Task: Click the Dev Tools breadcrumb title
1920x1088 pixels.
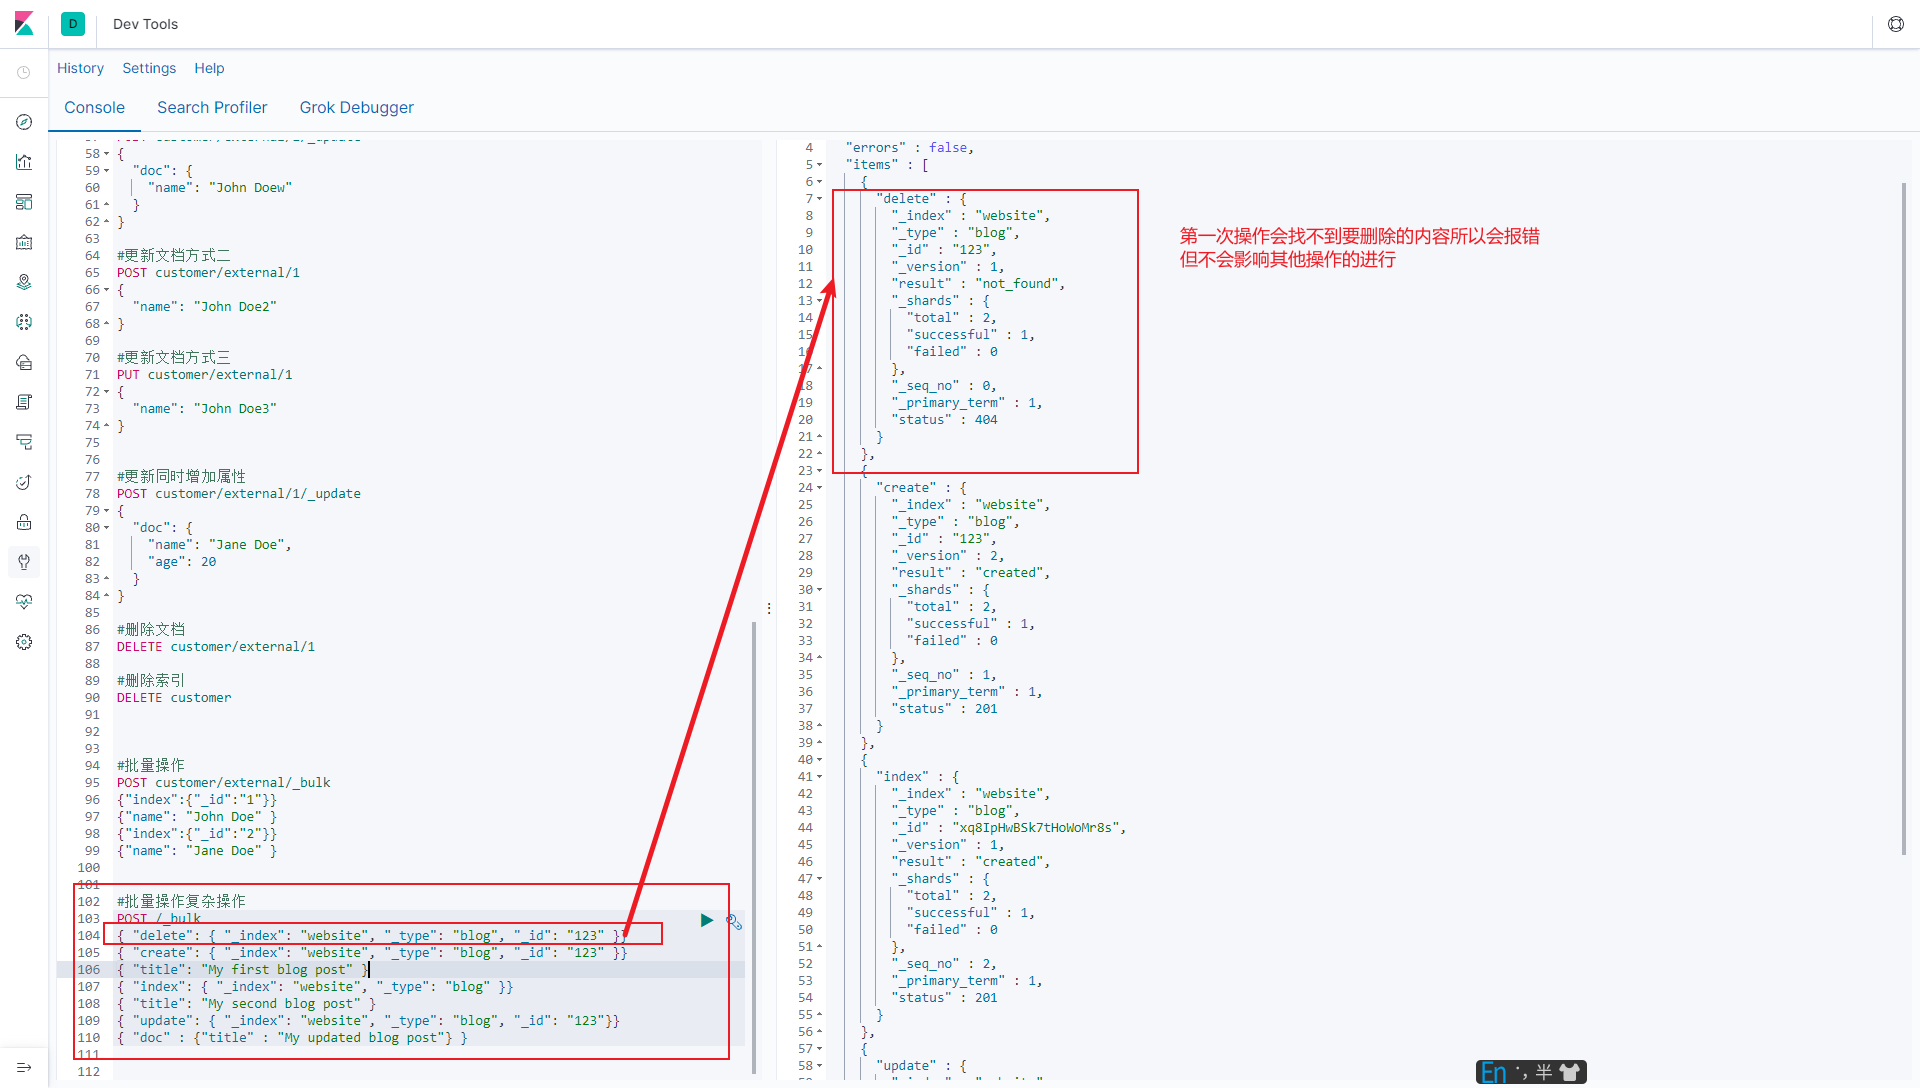Action: tap(145, 24)
